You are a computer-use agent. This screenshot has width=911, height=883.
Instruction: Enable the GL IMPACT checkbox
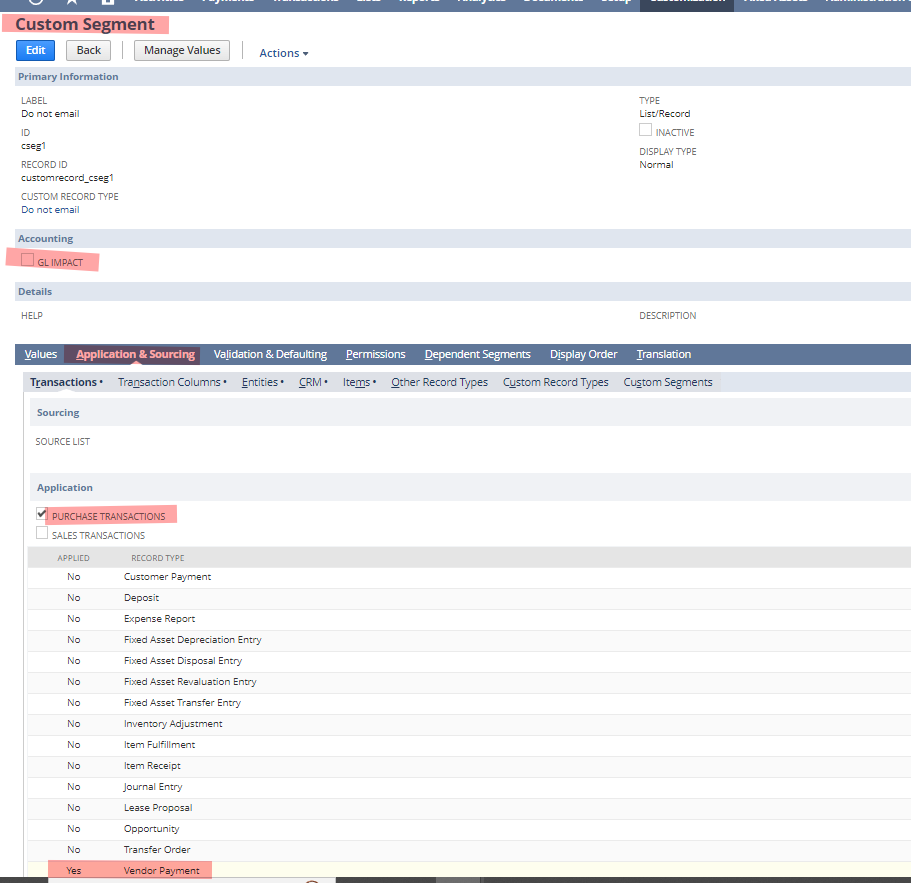coord(26,261)
